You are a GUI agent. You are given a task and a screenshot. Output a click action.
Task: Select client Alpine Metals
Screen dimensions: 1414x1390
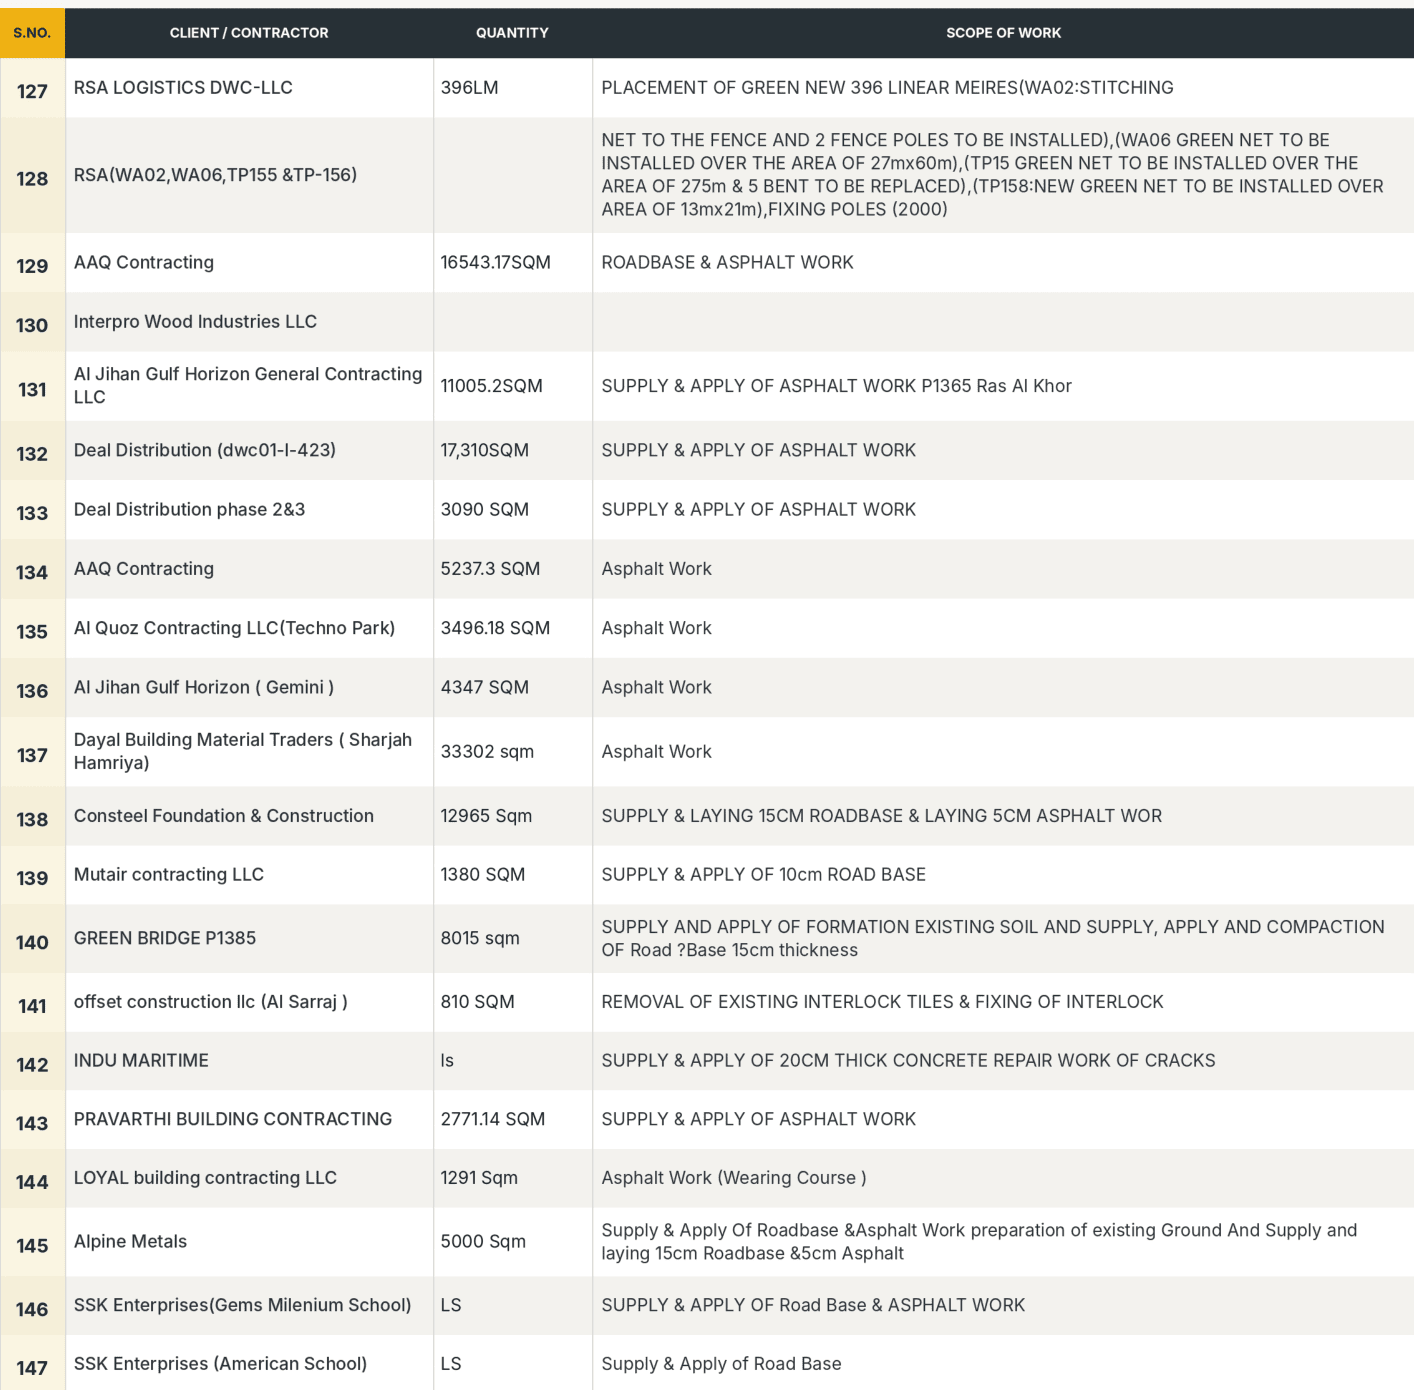[130, 1242]
